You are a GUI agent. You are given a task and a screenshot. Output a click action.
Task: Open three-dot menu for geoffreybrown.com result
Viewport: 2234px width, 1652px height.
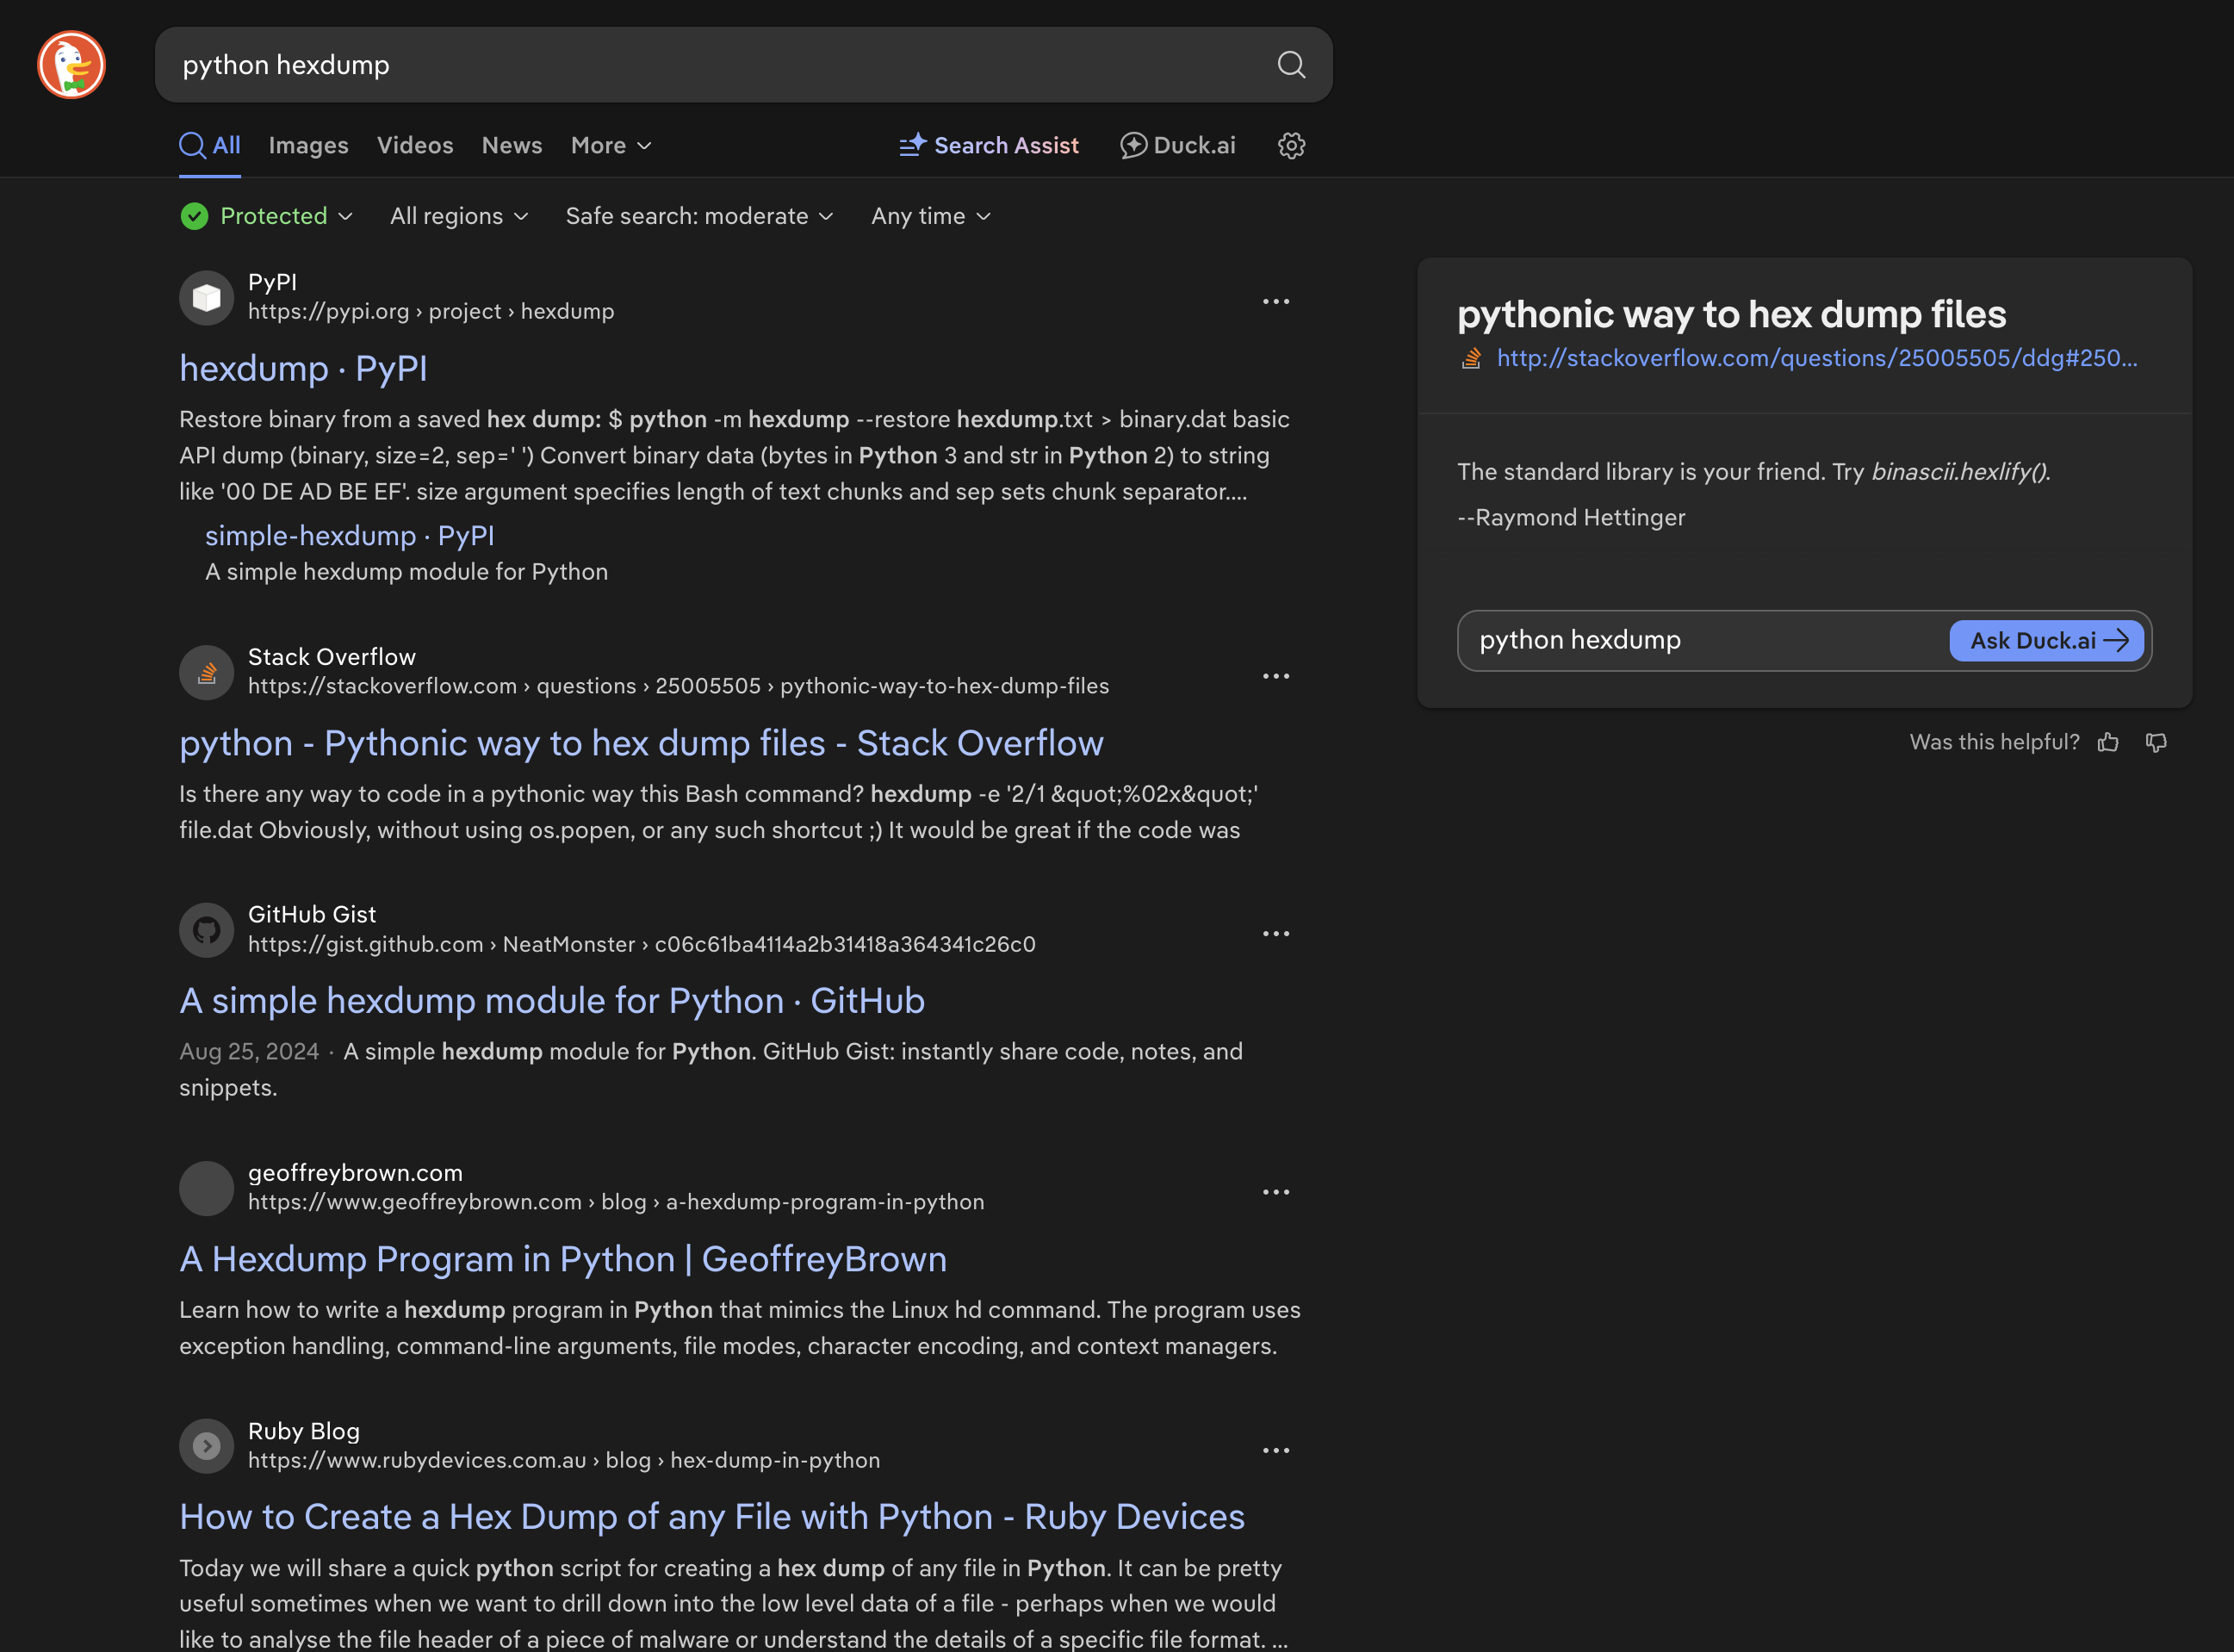pos(1275,1192)
